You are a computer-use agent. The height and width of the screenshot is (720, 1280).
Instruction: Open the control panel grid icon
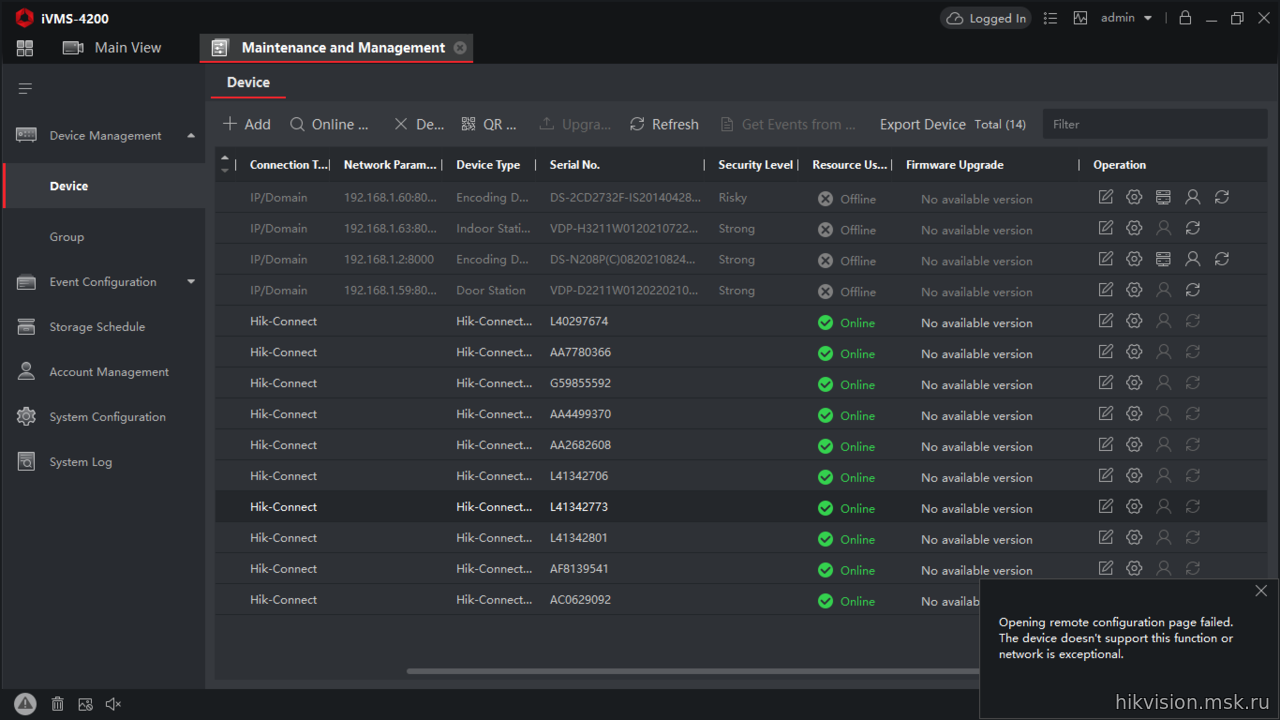coord(25,48)
